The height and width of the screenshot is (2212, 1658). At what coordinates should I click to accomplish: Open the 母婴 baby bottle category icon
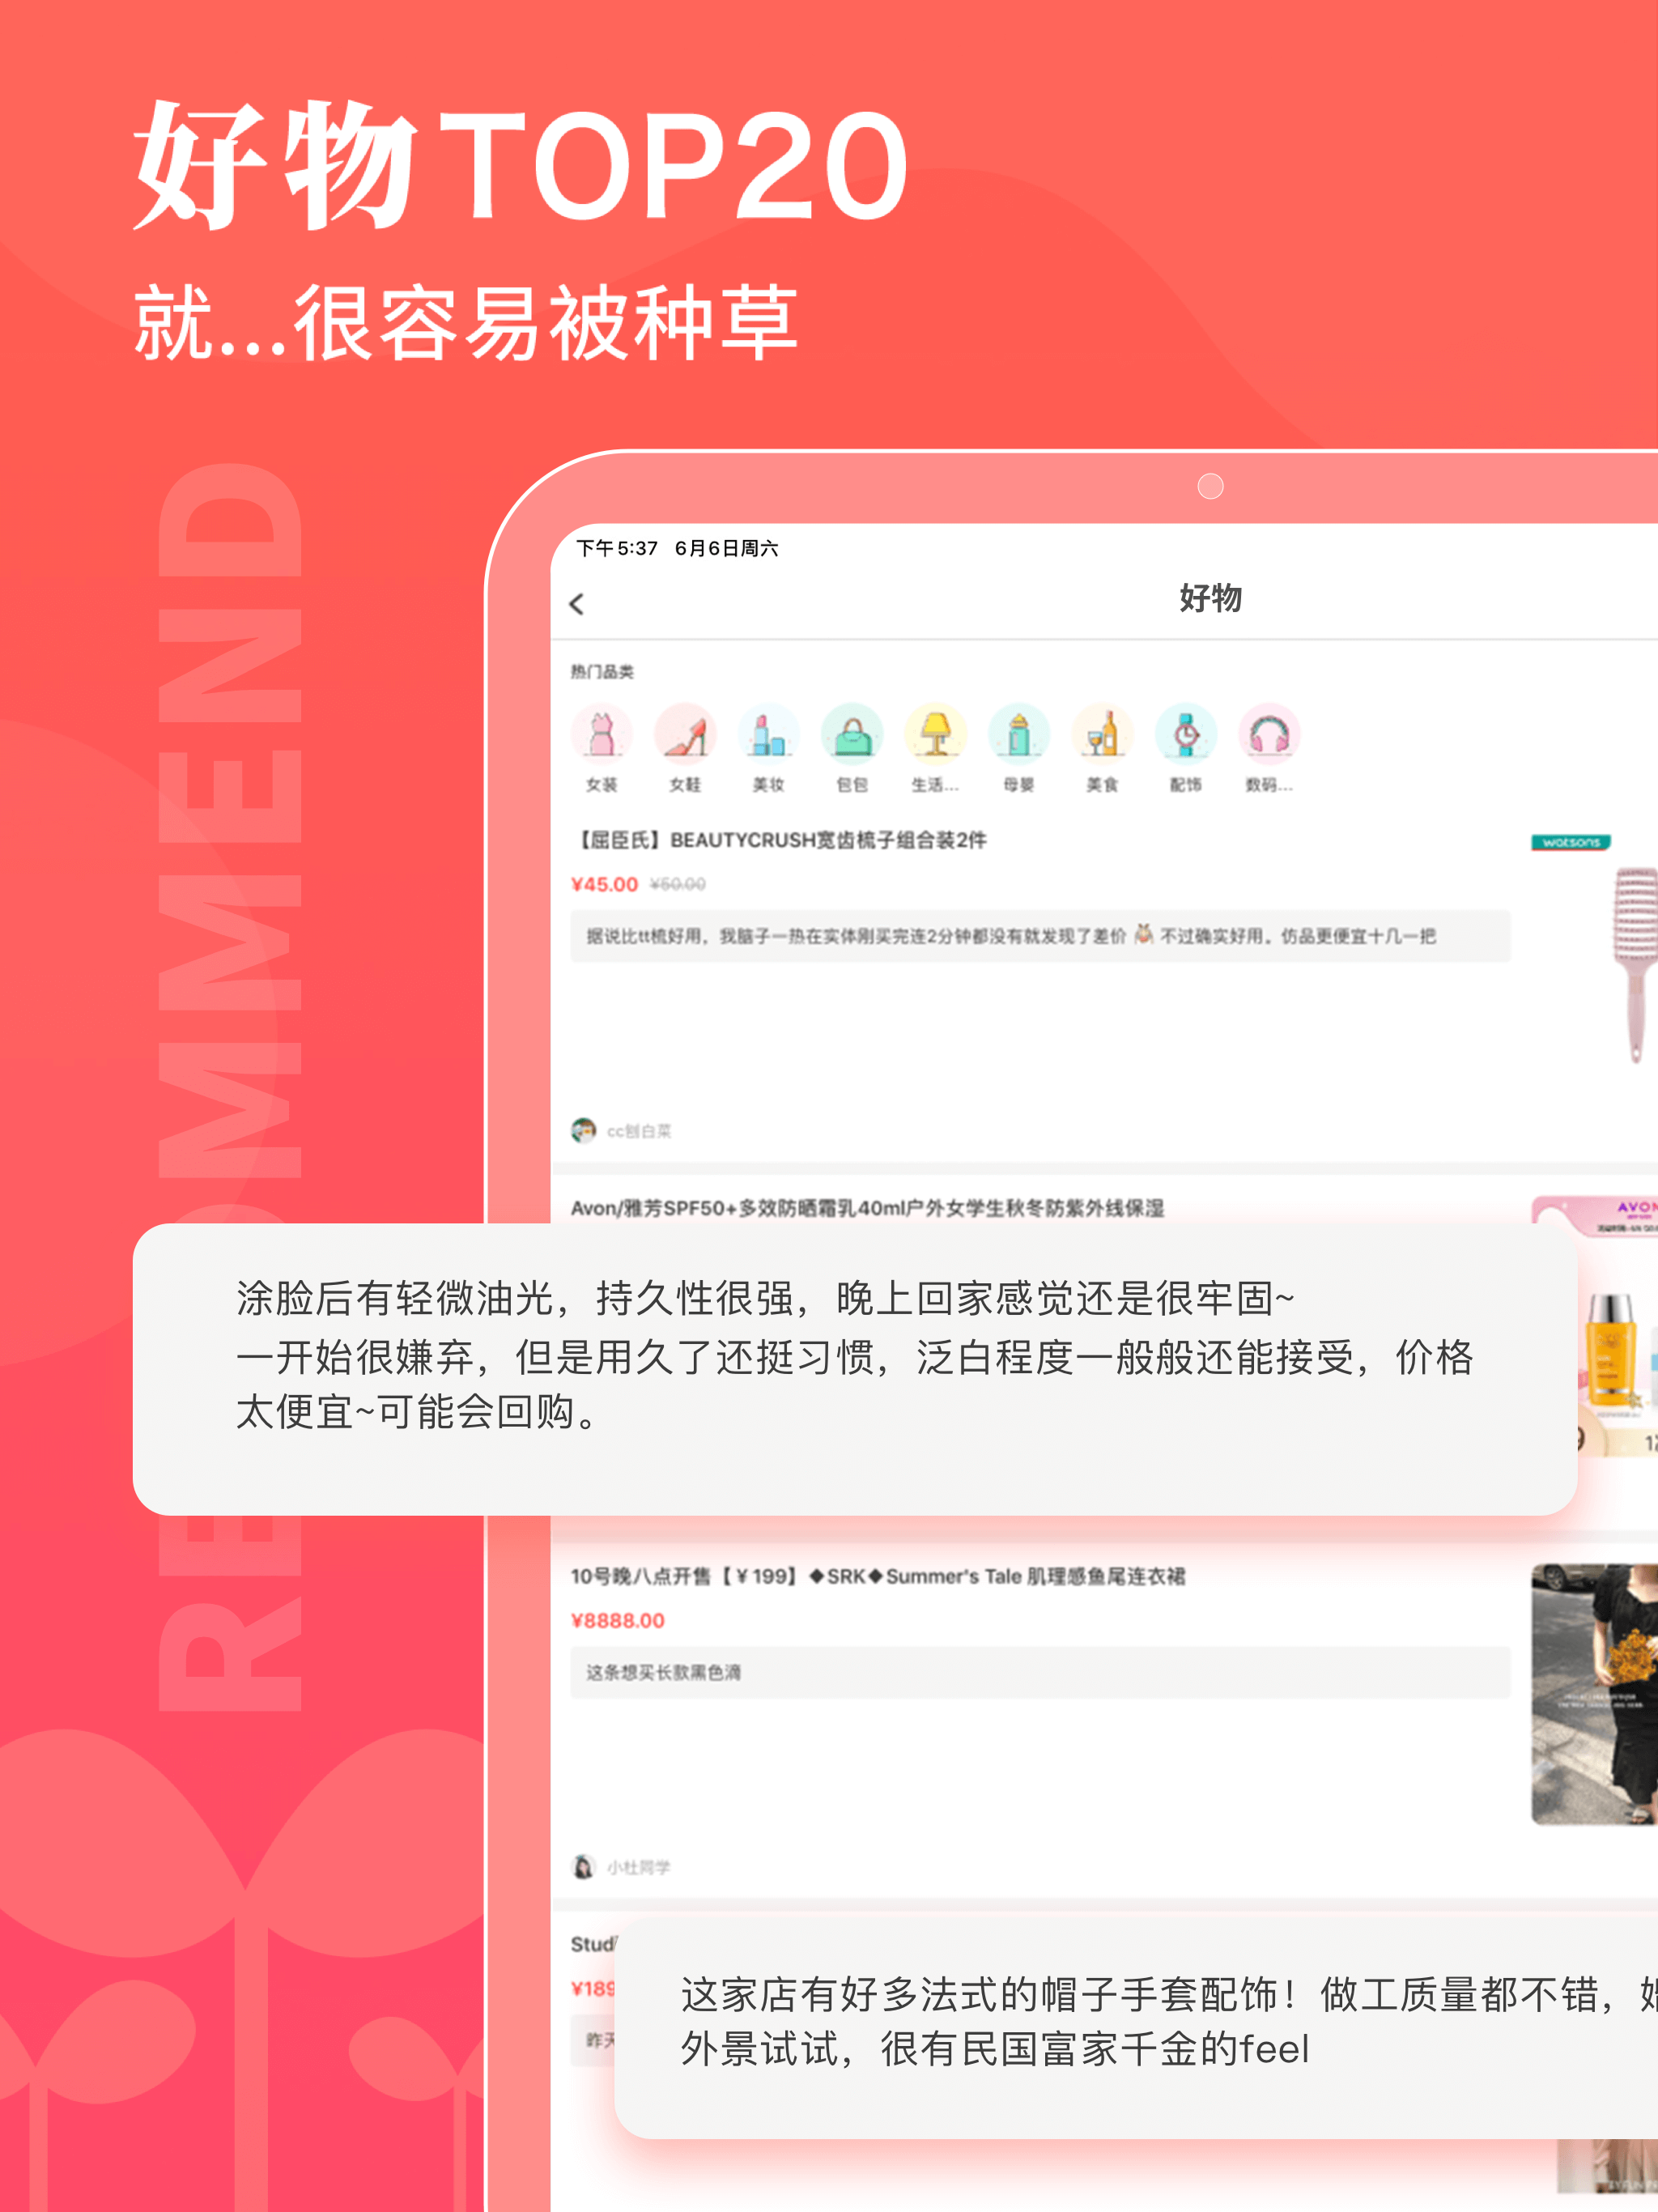[1019, 734]
